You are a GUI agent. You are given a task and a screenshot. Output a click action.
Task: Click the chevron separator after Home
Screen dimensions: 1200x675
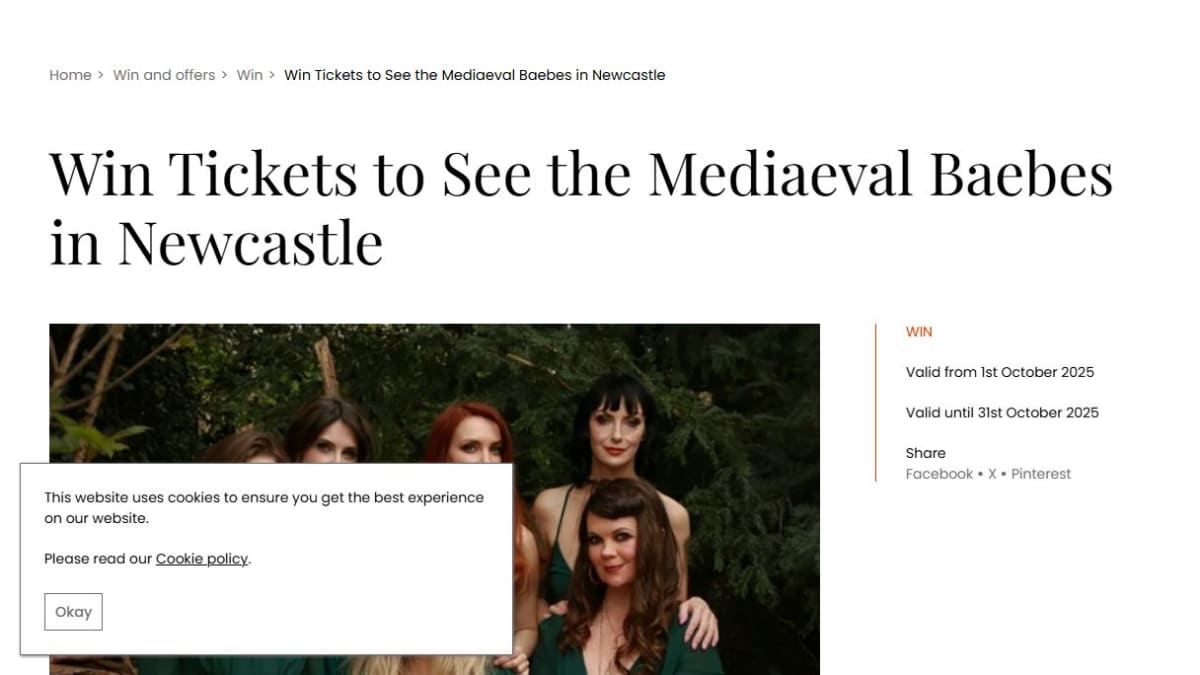pos(101,75)
